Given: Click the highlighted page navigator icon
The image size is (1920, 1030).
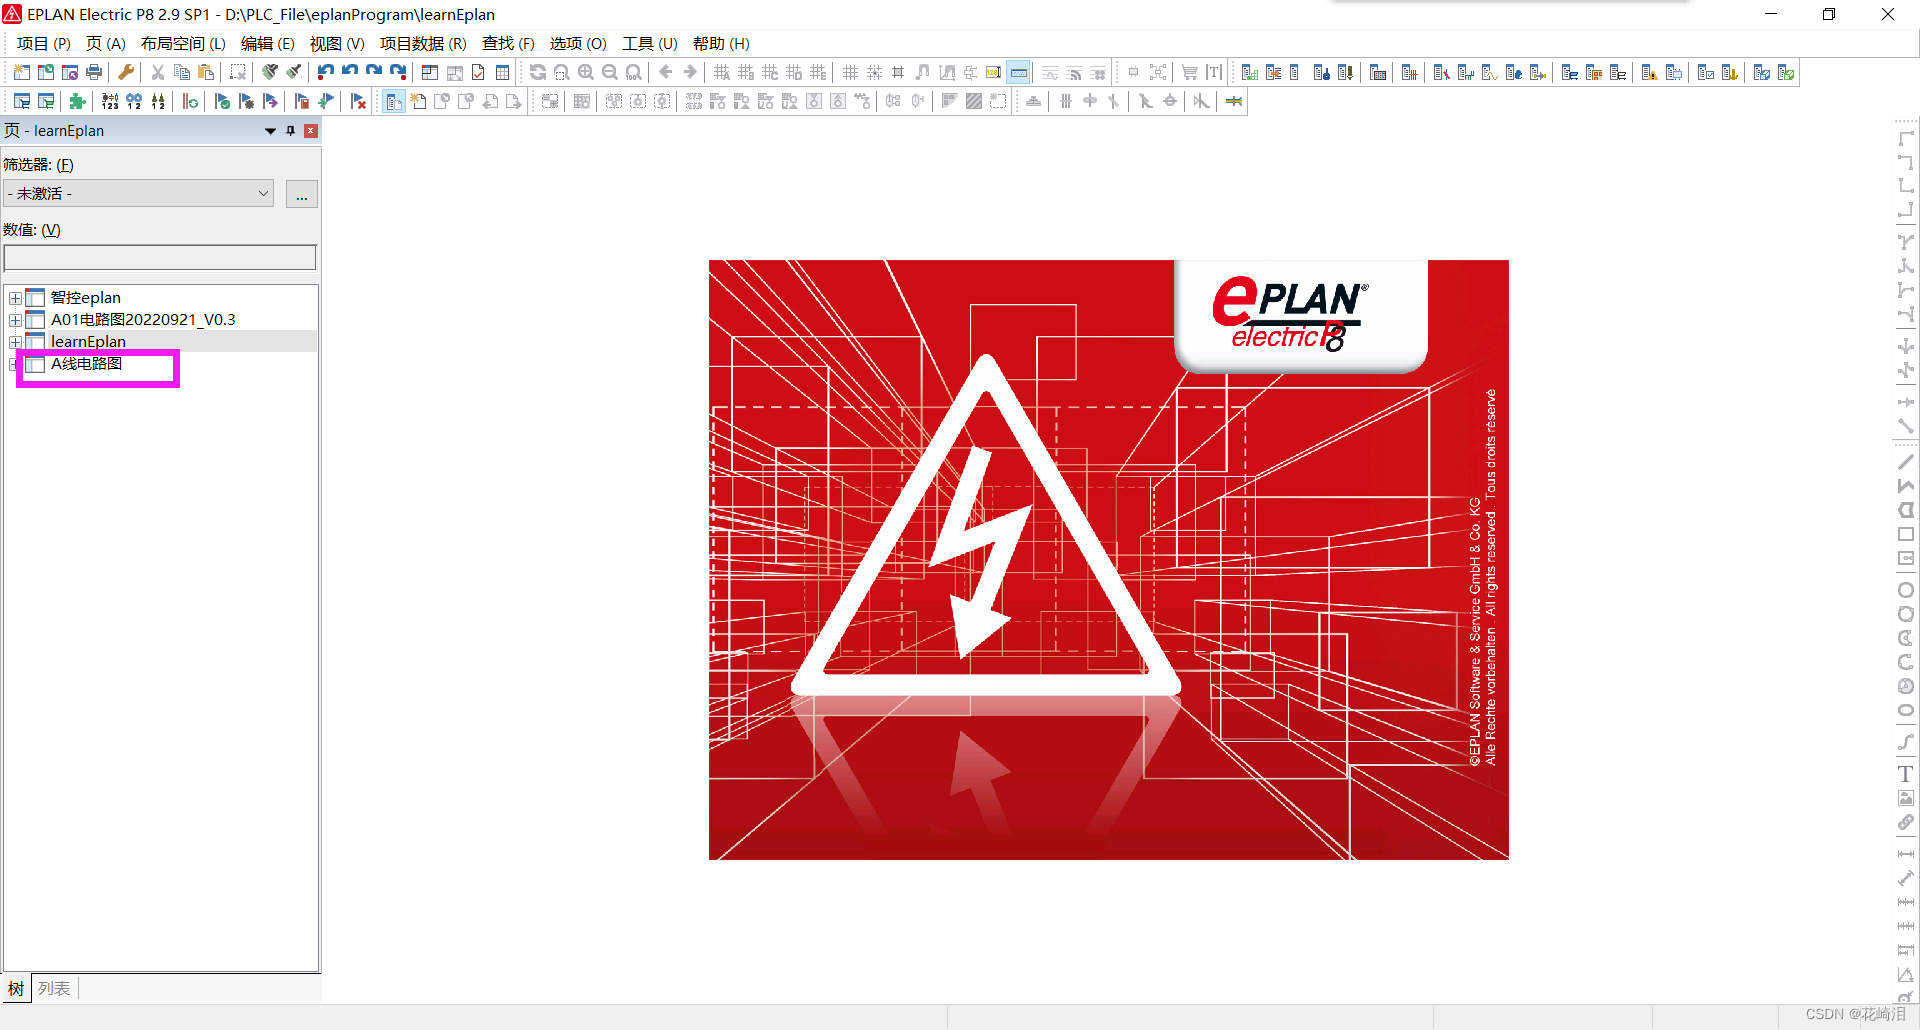Looking at the screenshot, I should tap(394, 101).
